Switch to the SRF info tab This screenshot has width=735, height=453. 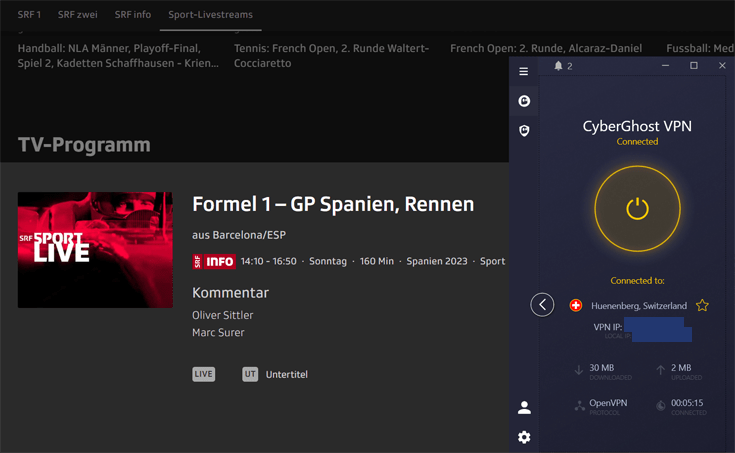pos(133,15)
